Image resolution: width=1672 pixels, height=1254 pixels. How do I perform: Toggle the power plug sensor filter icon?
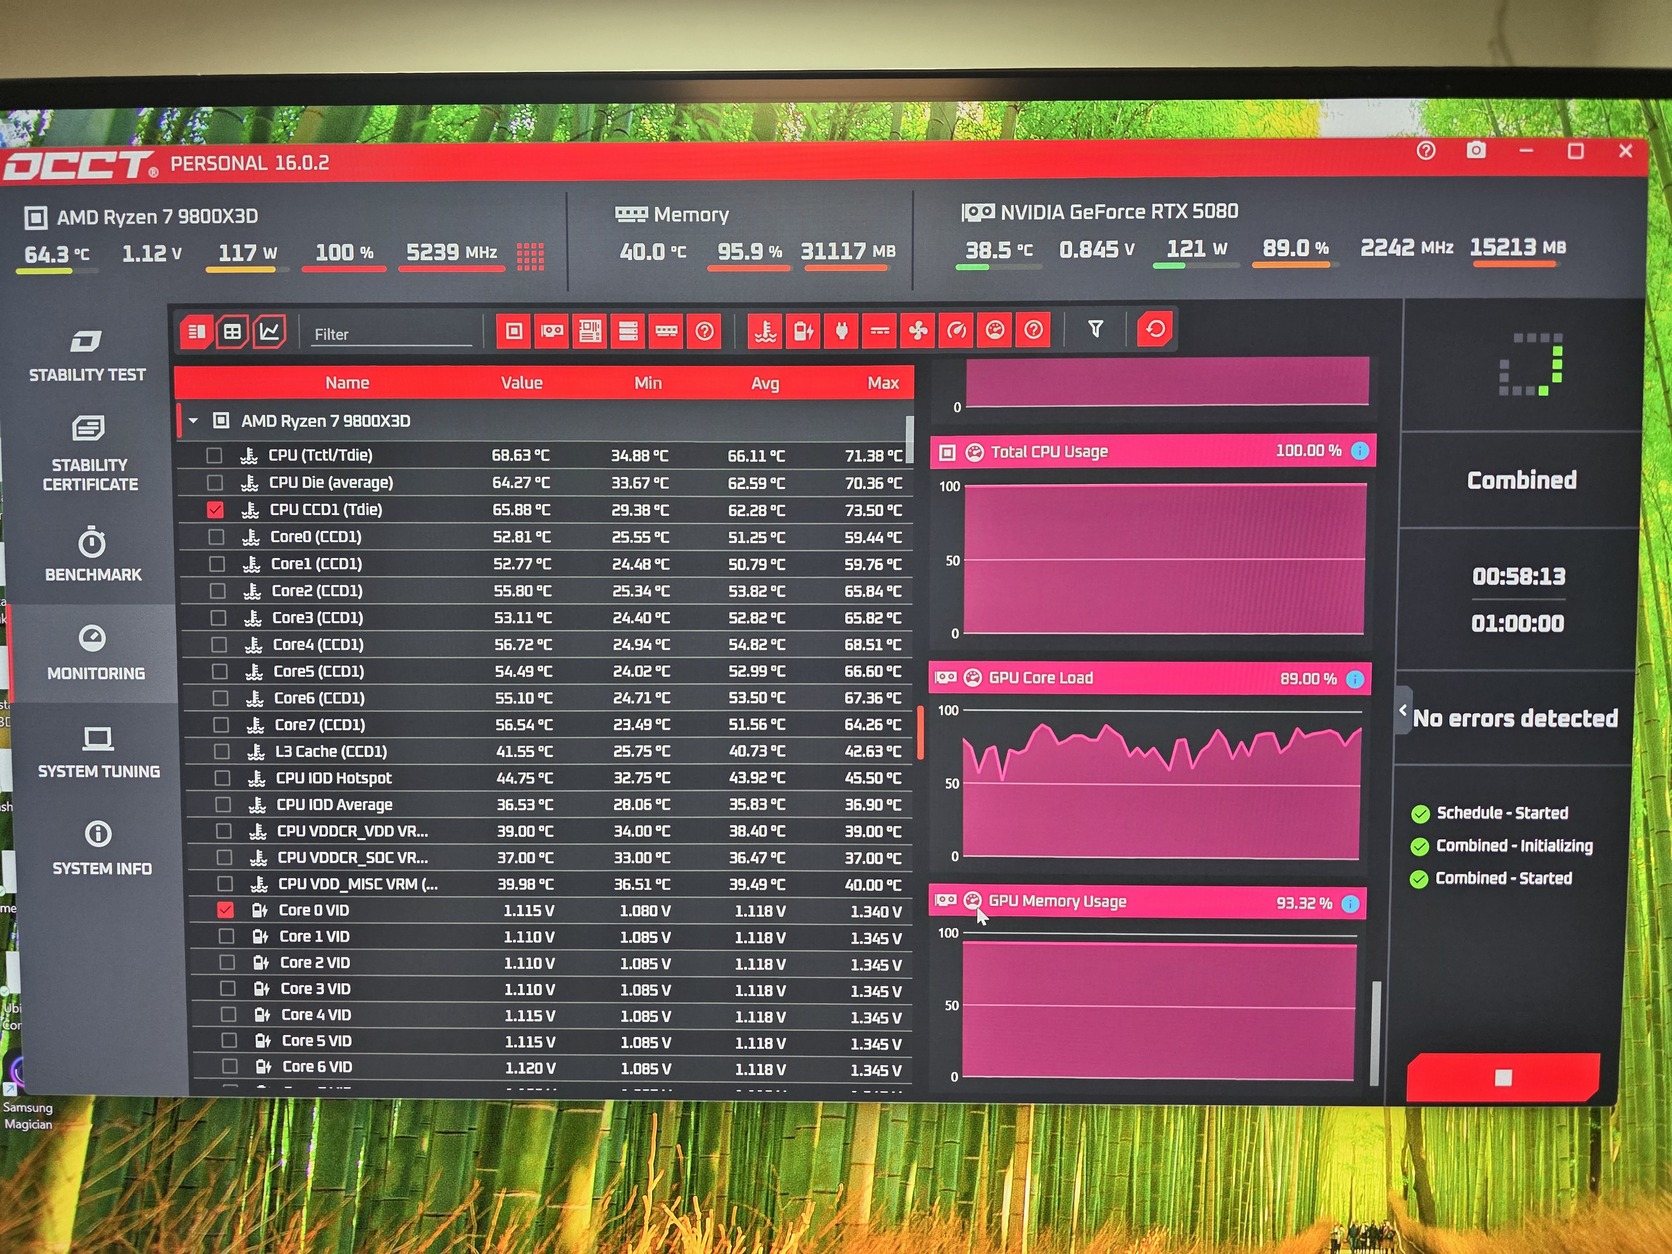(x=842, y=331)
